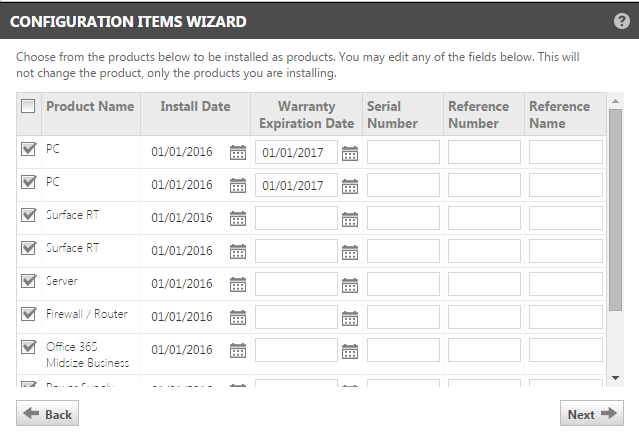Screen dimensions: 639x438
Task: Open the help question mark icon
Action: (621, 21)
